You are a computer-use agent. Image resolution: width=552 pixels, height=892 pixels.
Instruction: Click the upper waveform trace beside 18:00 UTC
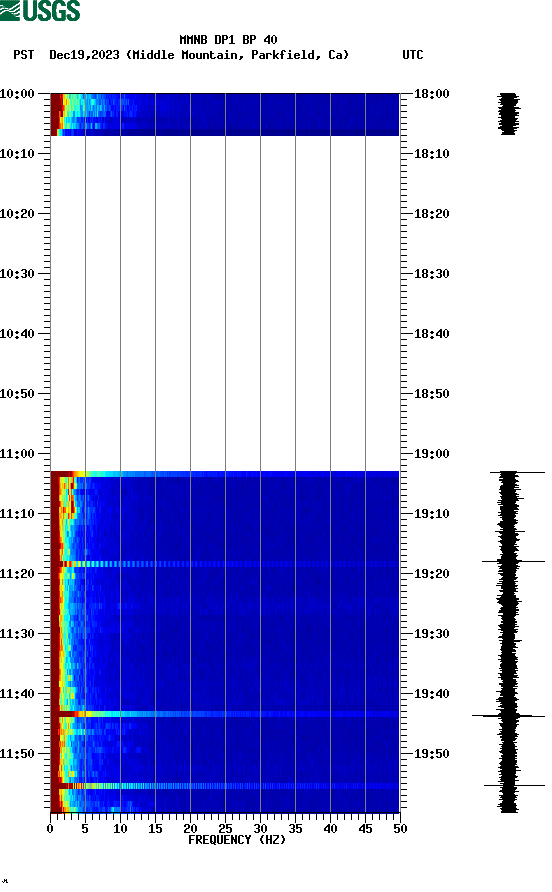pos(509,114)
